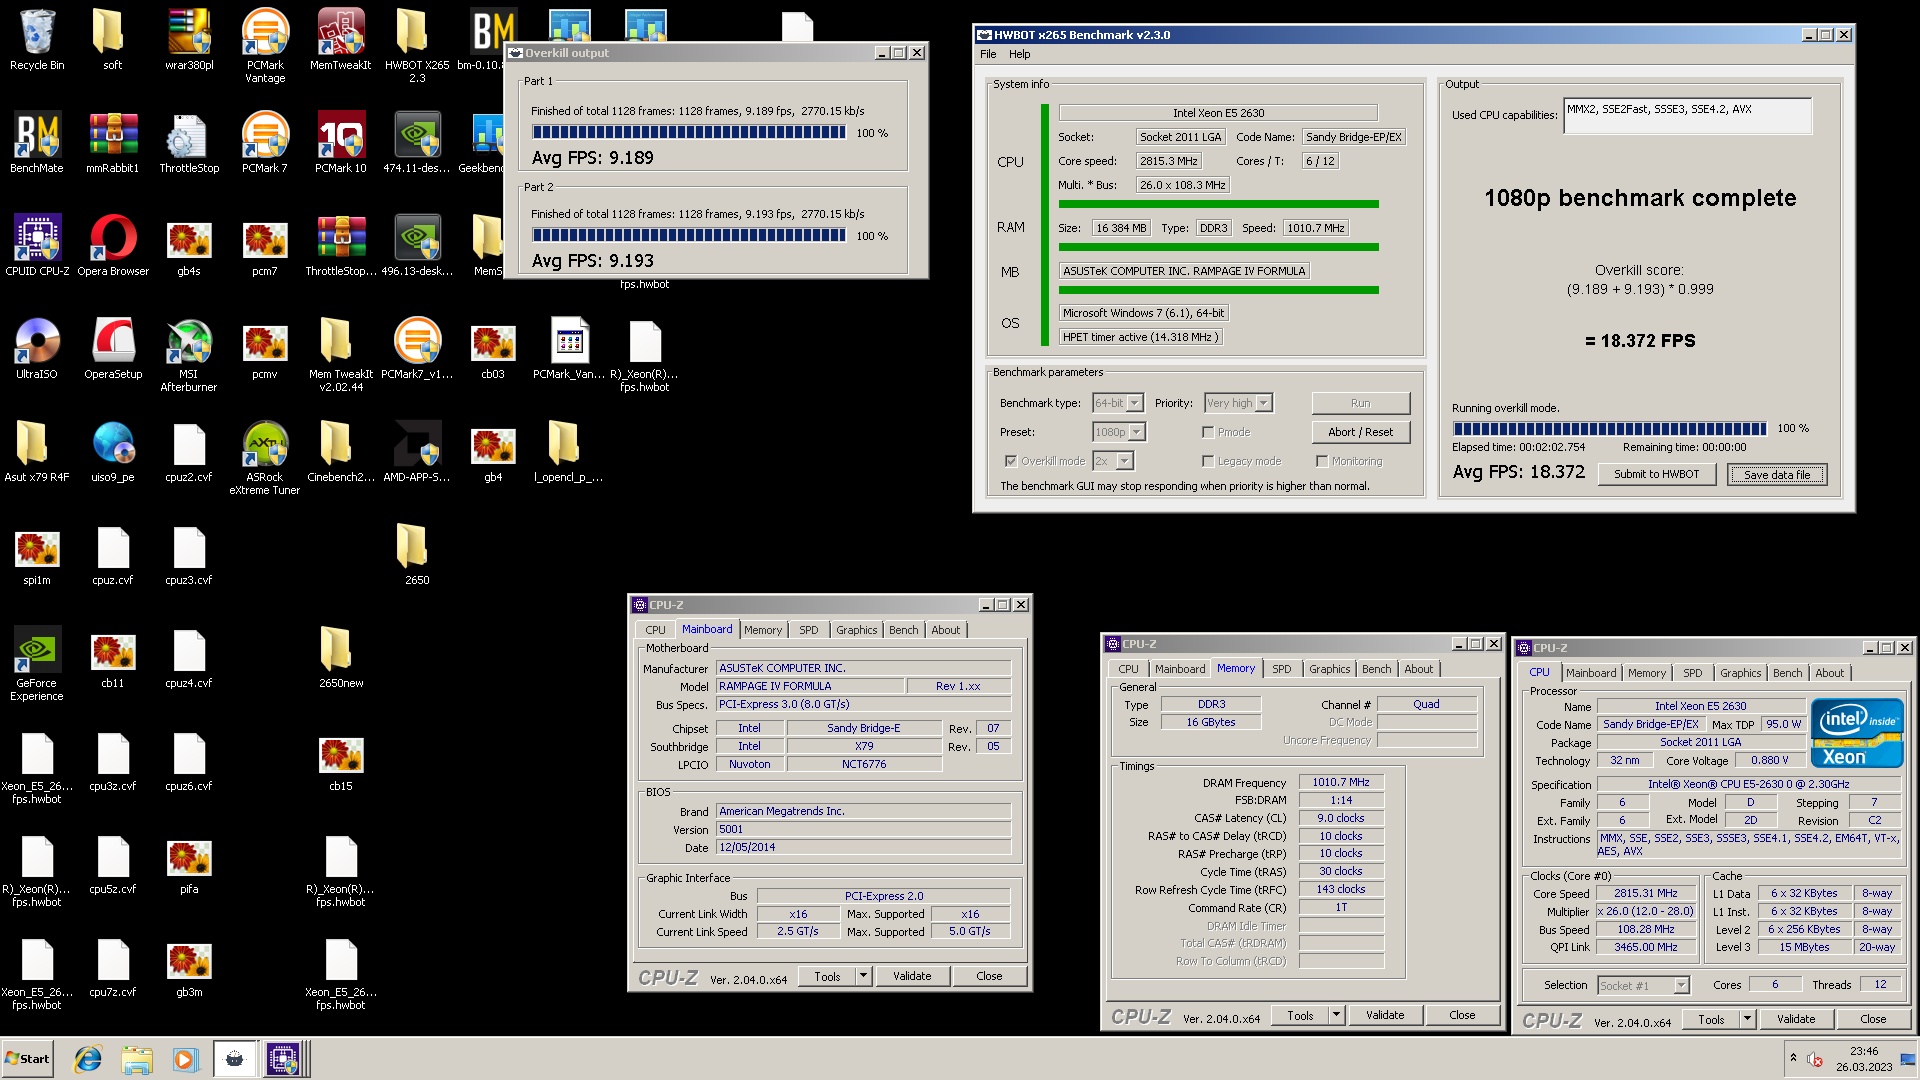This screenshot has width=1920, height=1080.
Task: Click Close in CPU-Z Memory window
Action: 1462,1015
